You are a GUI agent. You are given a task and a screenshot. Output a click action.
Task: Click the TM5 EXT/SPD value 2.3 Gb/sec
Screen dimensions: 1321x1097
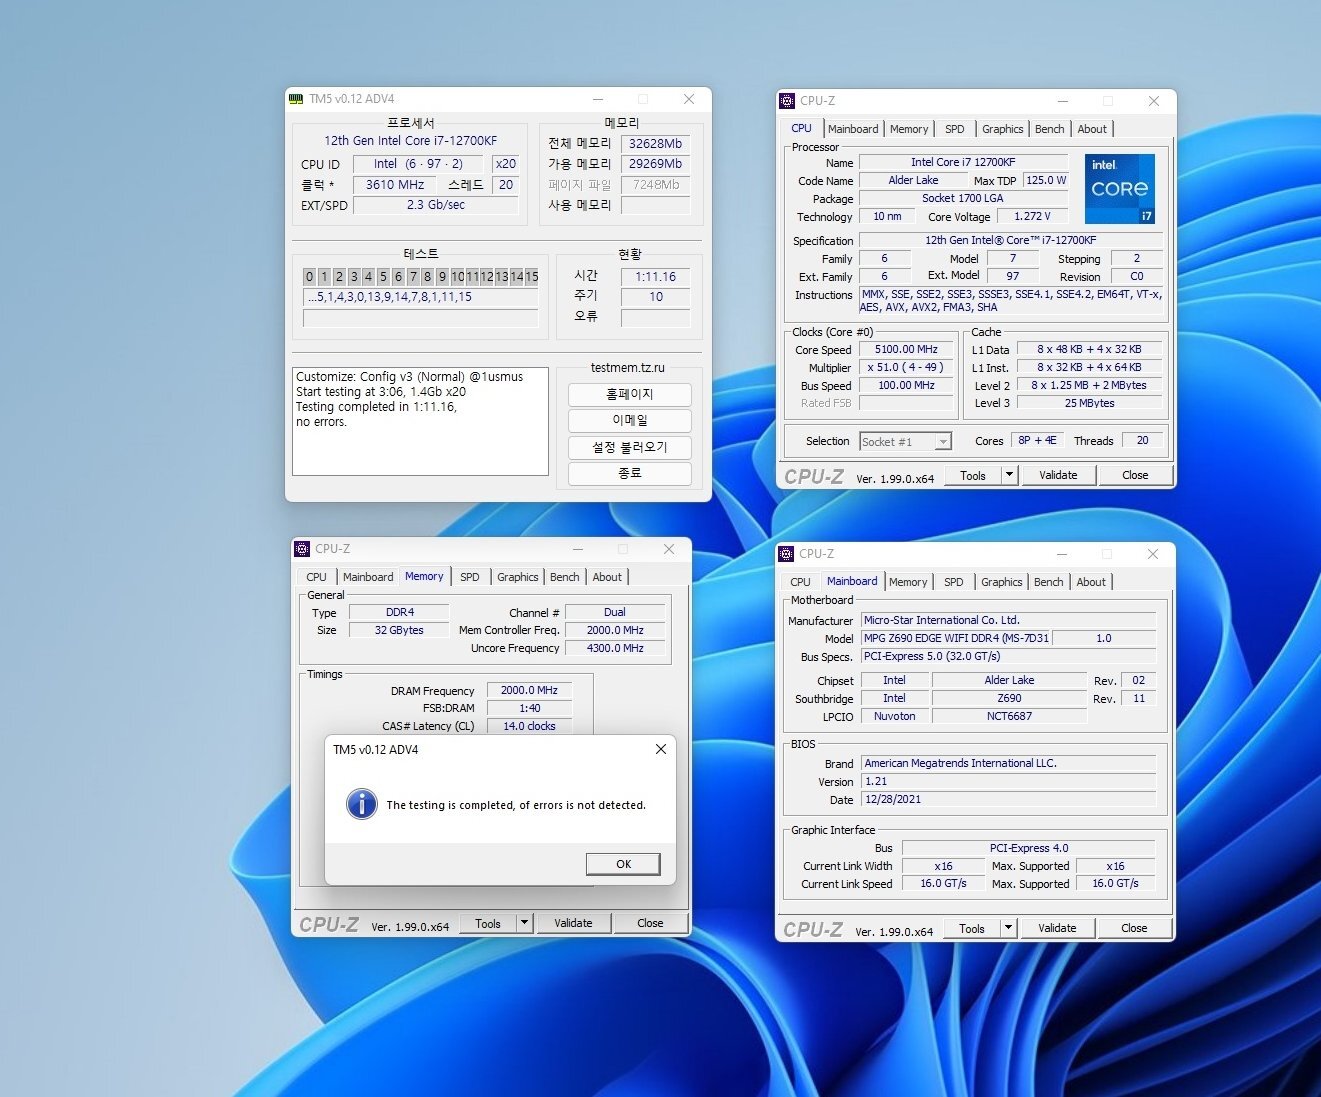[436, 205]
